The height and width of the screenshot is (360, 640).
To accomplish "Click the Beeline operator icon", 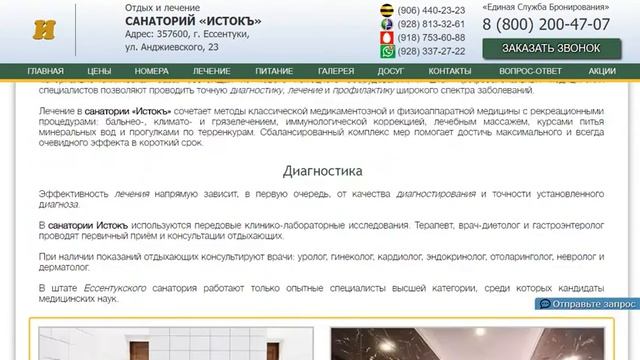I will click(x=387, y=10).
